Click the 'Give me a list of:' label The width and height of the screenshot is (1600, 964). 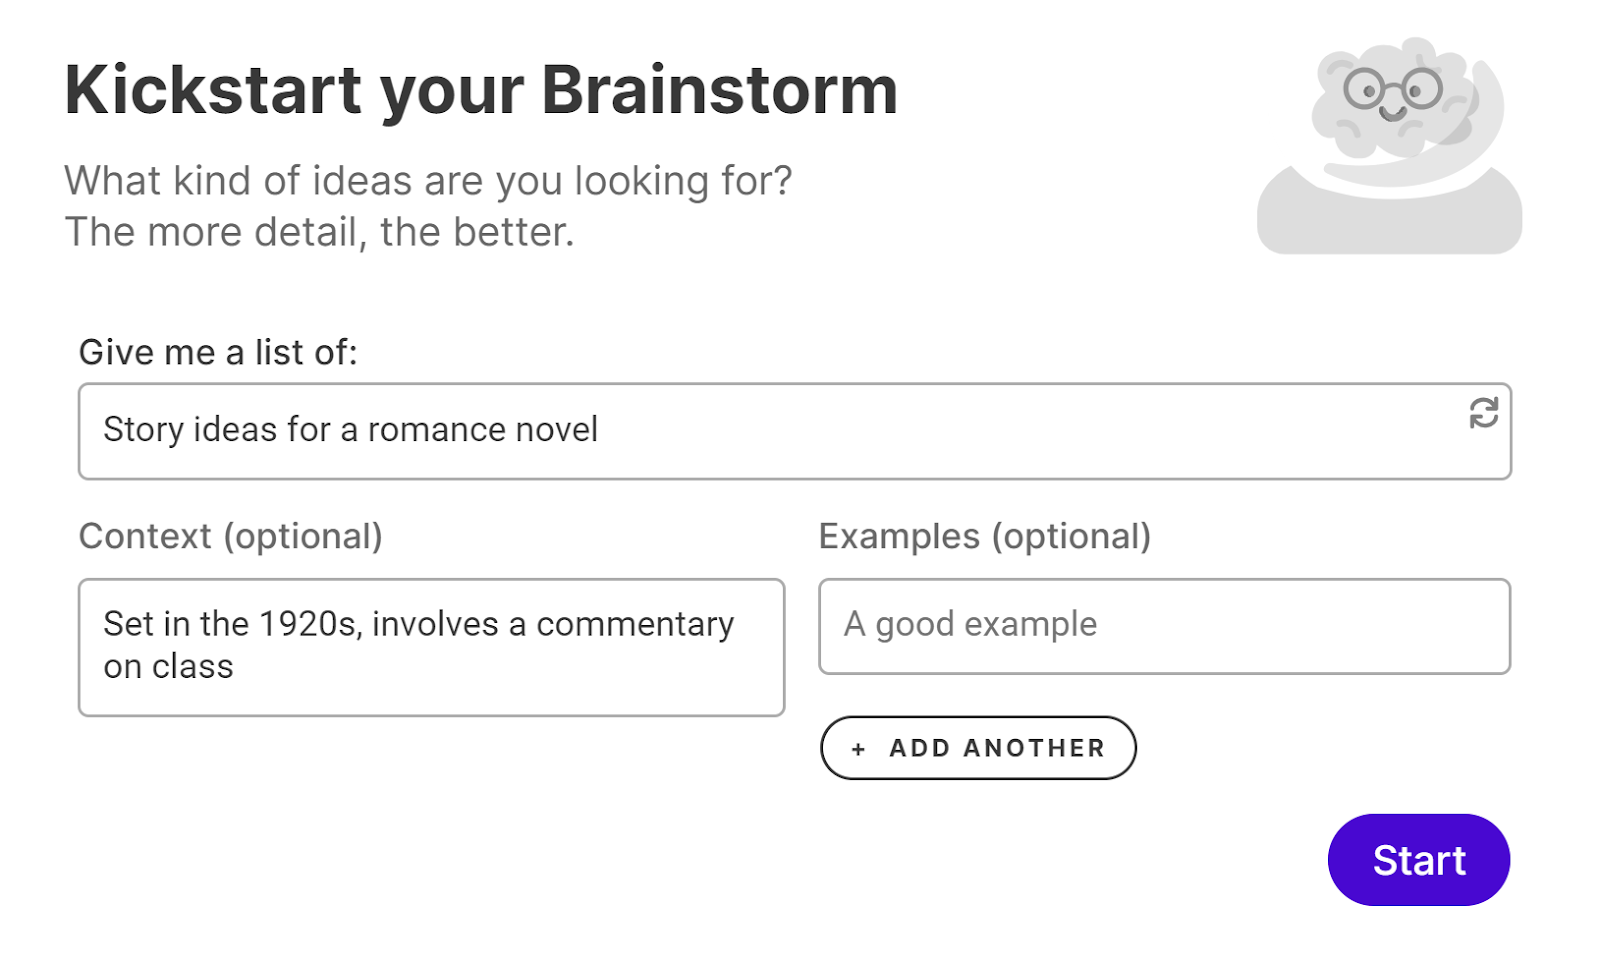point(218,352)
